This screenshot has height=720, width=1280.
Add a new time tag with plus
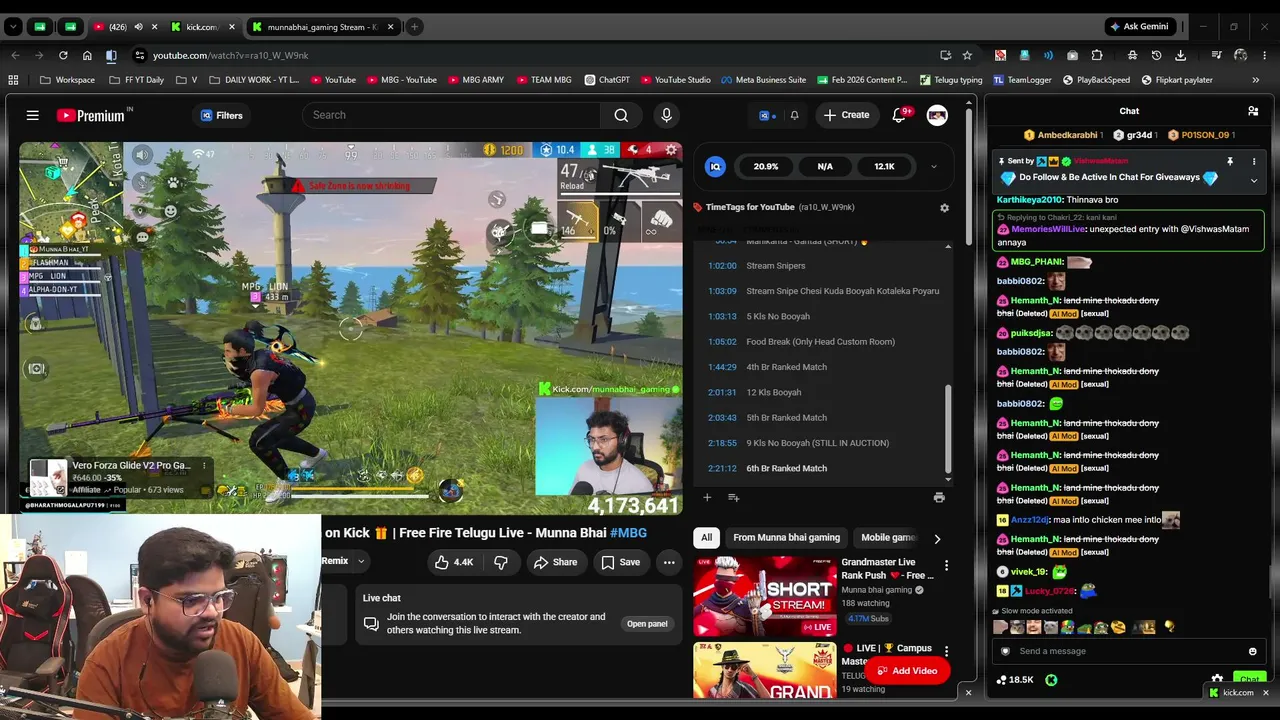pos(707,497)
